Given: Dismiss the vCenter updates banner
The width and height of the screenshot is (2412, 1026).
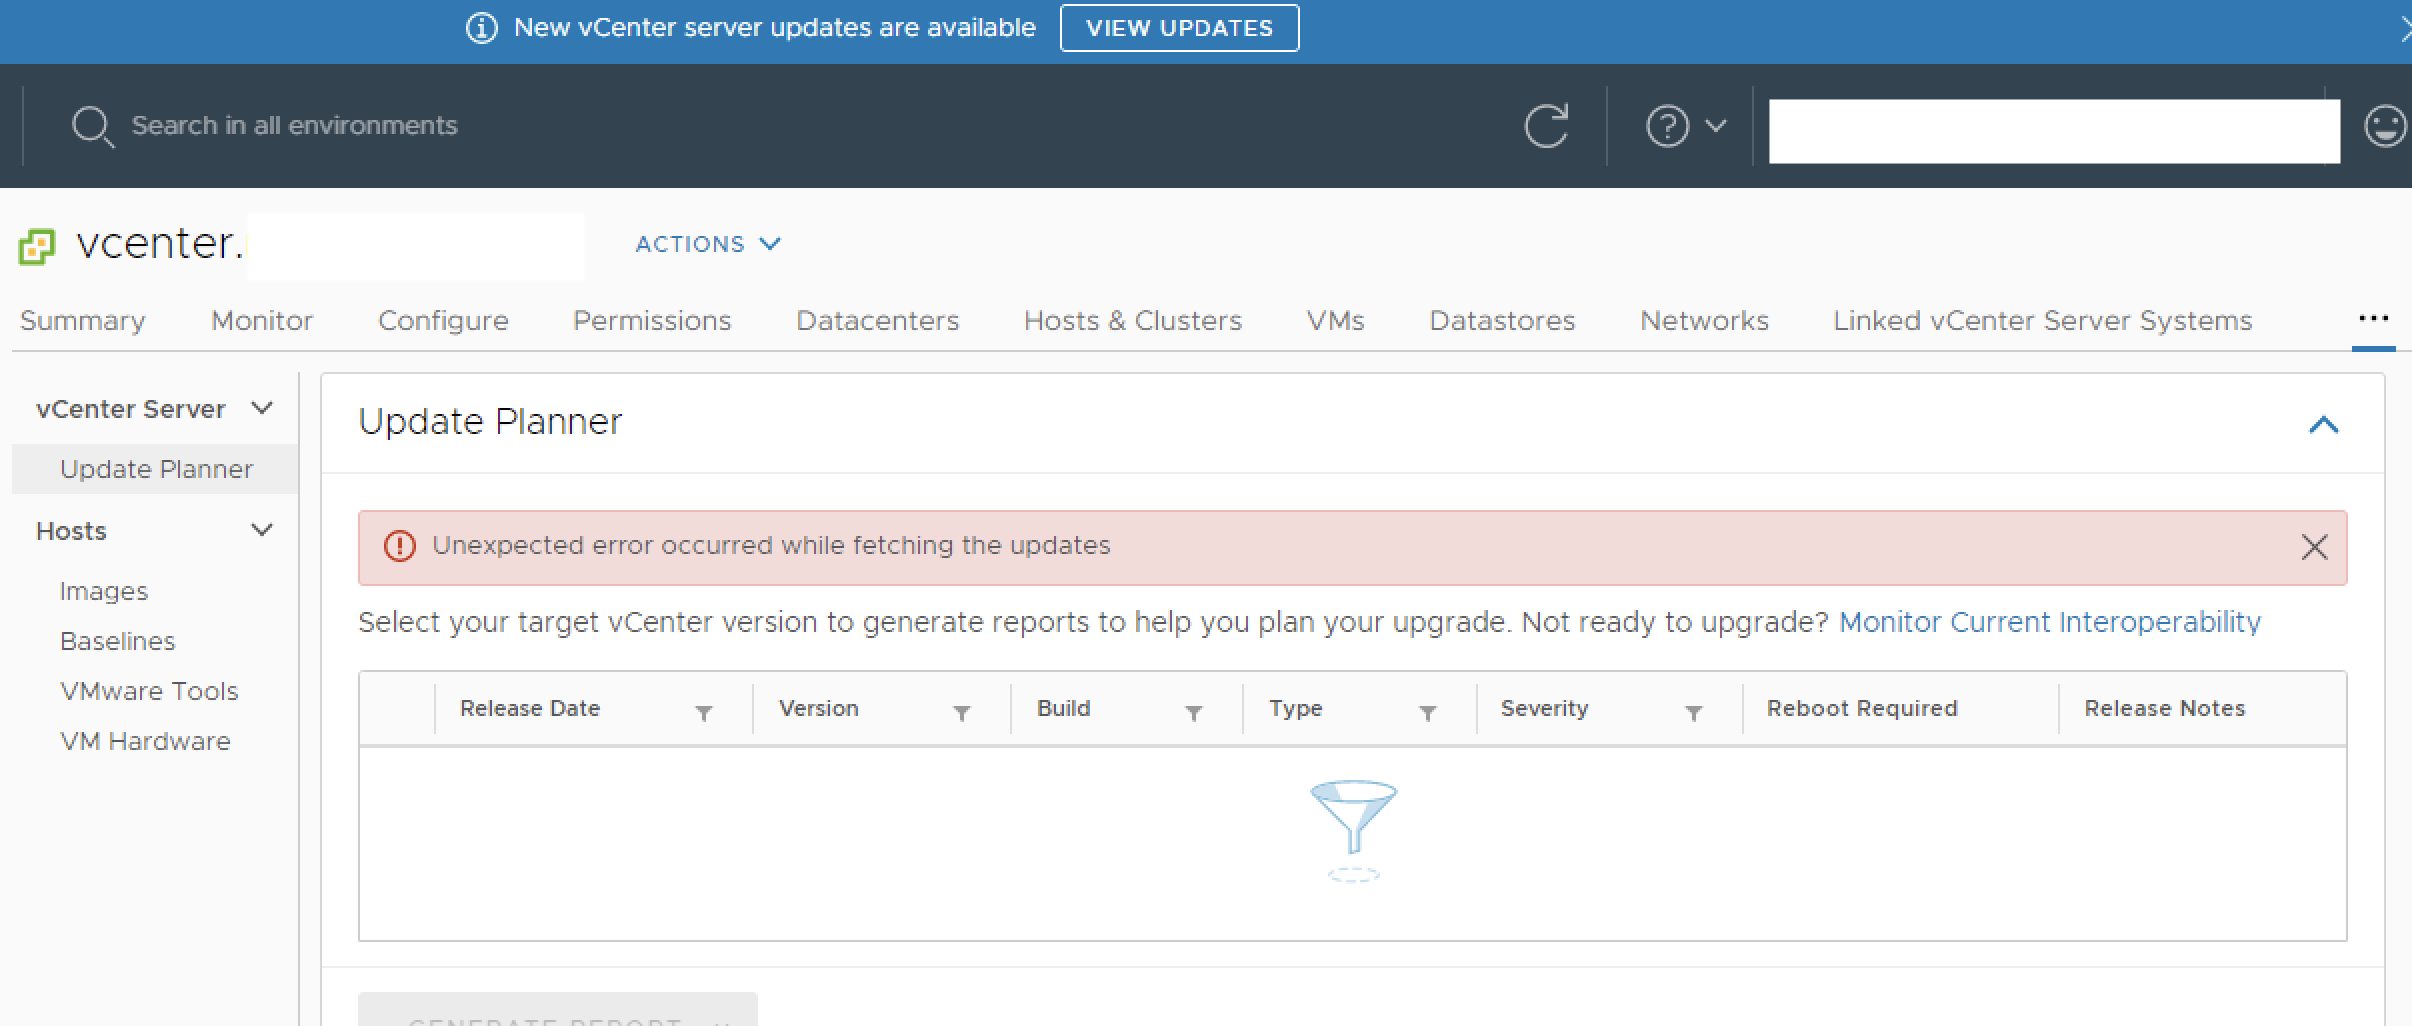Looking at the screenshot, I should (2405, 30).
